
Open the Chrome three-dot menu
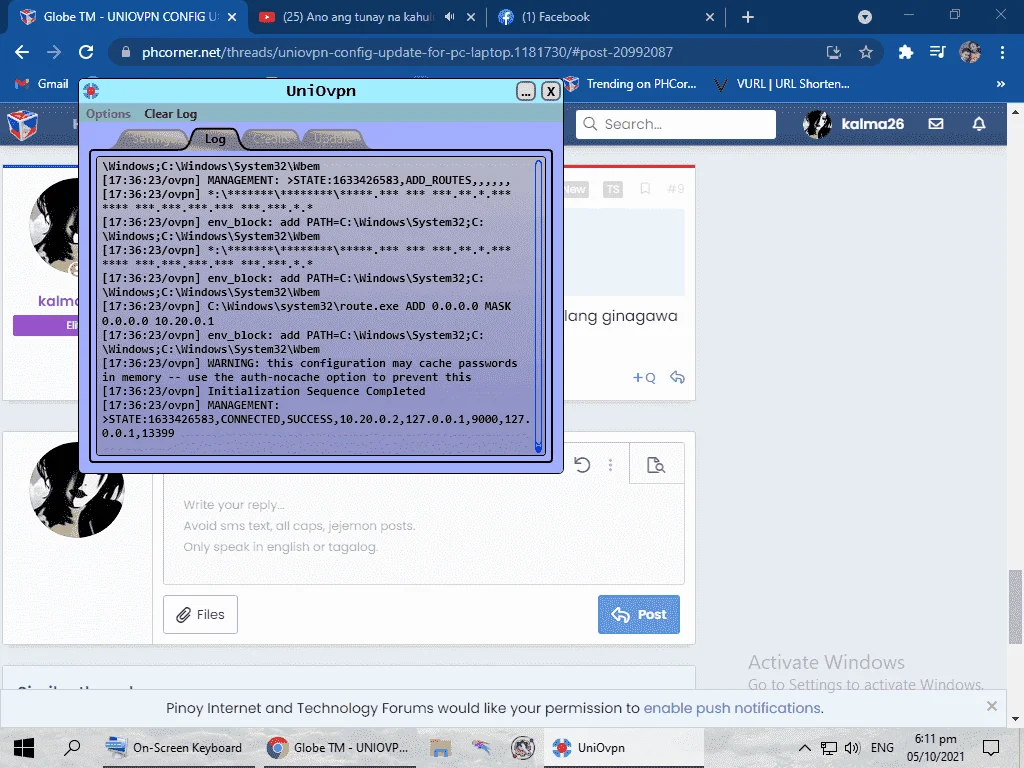(x=1002, y=52)
